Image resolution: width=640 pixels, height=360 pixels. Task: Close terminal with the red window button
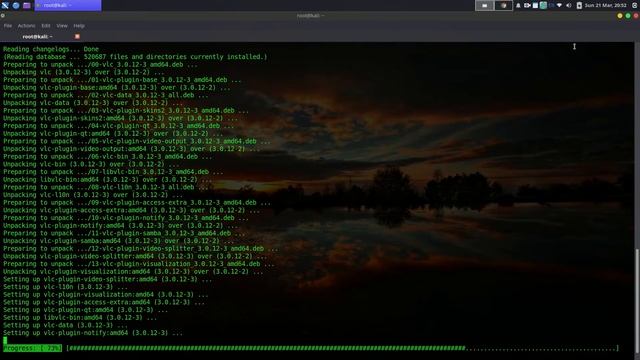pos(636,16)
